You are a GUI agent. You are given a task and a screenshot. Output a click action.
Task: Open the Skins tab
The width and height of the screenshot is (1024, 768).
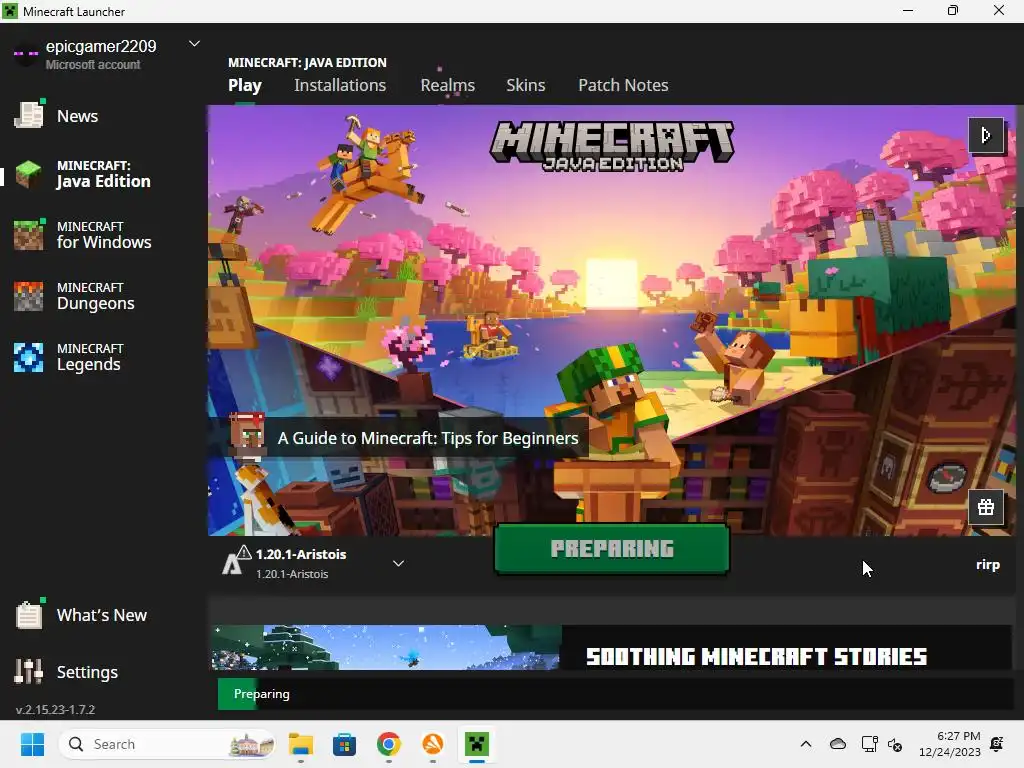[x=526, y=85]
